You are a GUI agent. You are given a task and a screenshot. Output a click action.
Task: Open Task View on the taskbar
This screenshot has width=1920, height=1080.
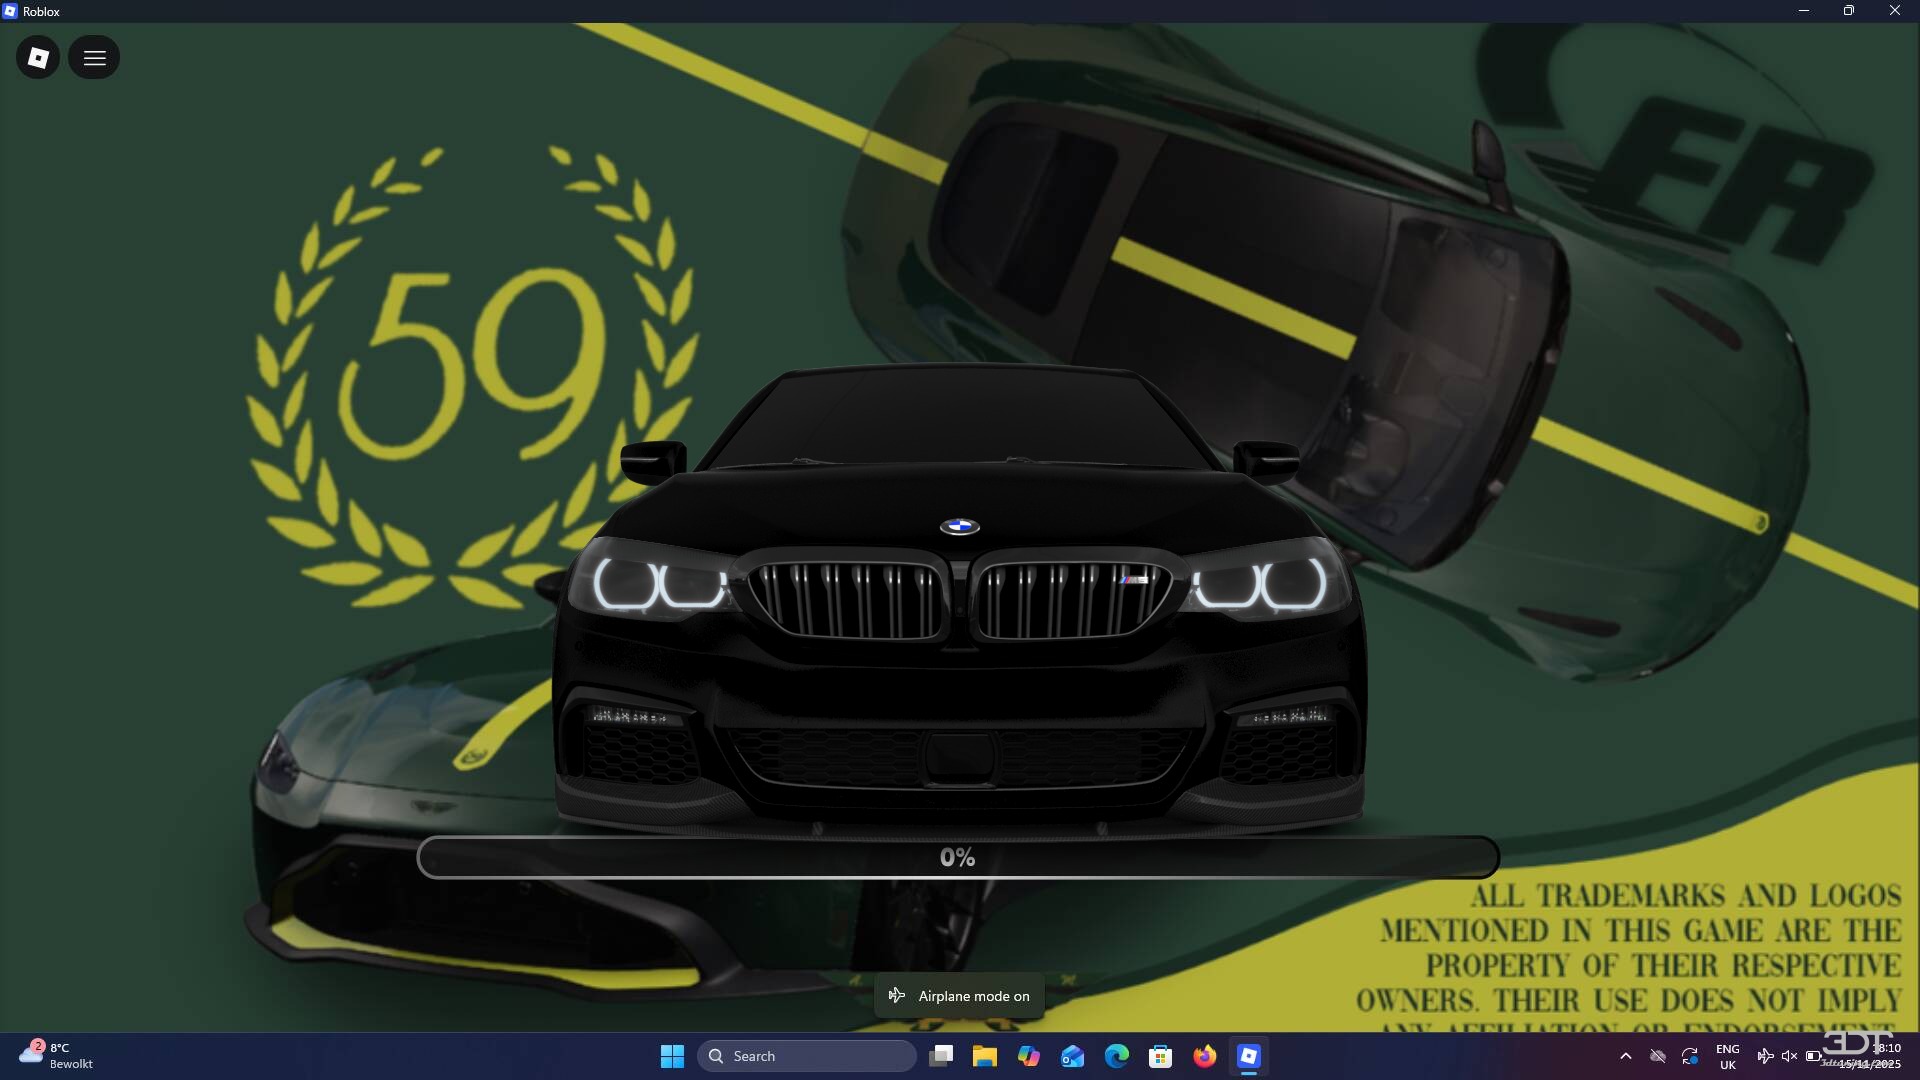941,1056
